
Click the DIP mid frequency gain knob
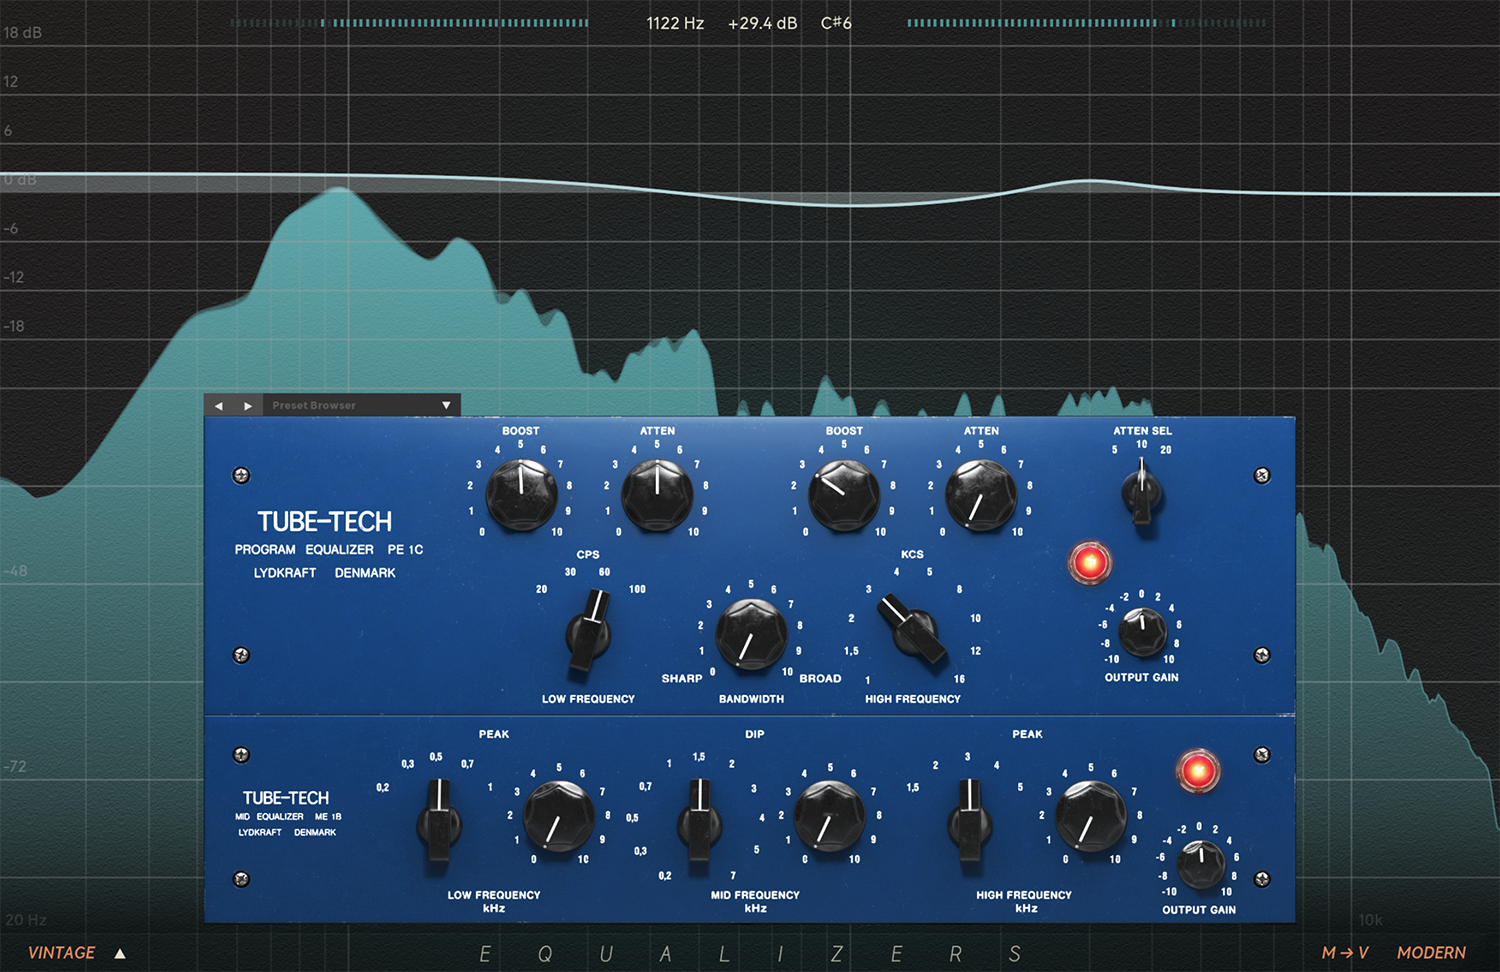[x=829, y=816]
